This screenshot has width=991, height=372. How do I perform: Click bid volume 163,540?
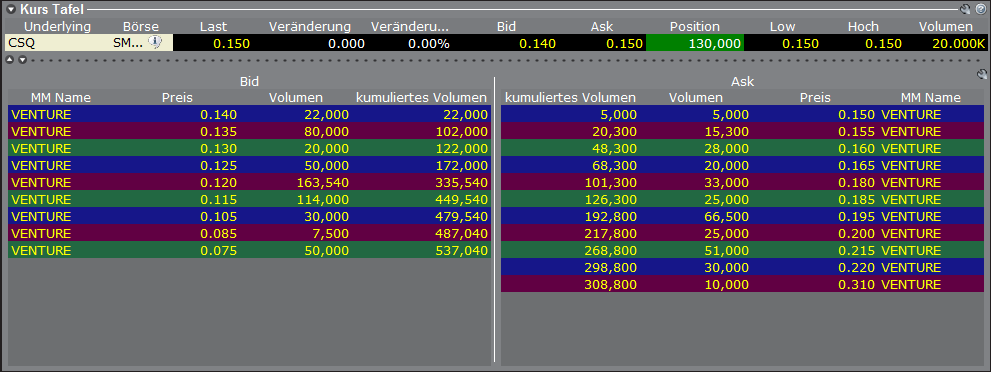coord(322,183)
